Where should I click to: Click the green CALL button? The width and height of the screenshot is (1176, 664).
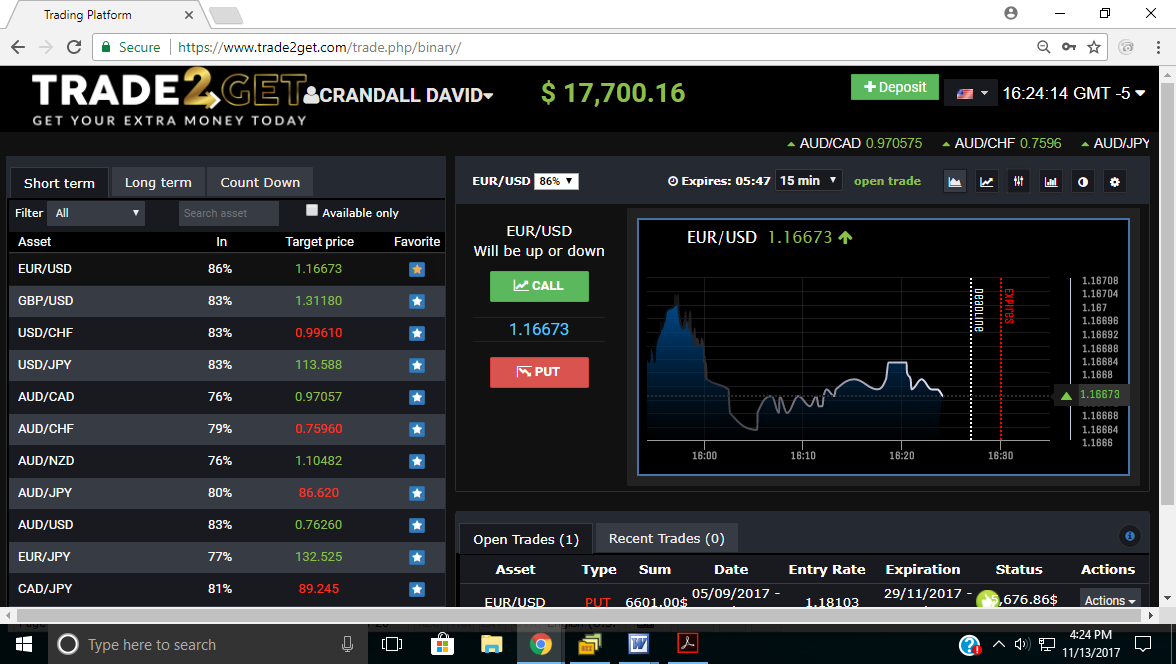(539, 286)
